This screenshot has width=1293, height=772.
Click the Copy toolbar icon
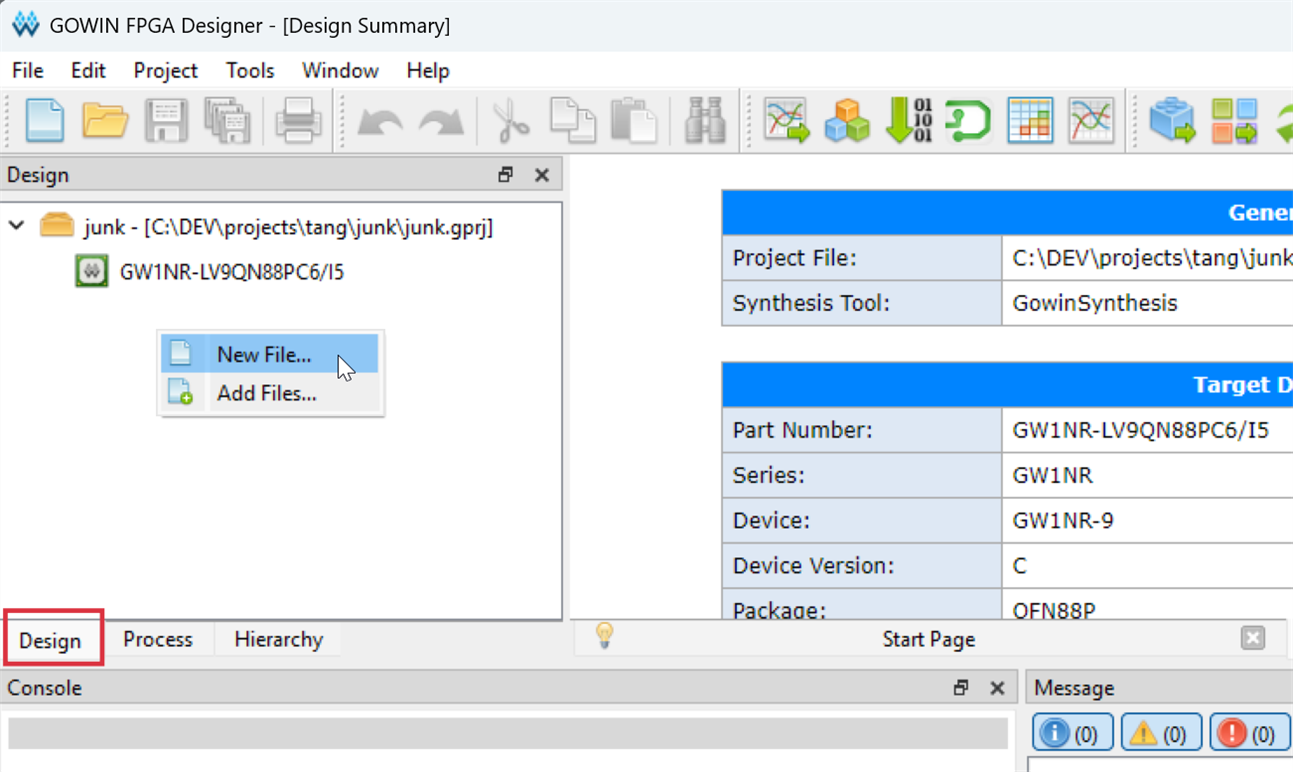click(x=572, y=120)
